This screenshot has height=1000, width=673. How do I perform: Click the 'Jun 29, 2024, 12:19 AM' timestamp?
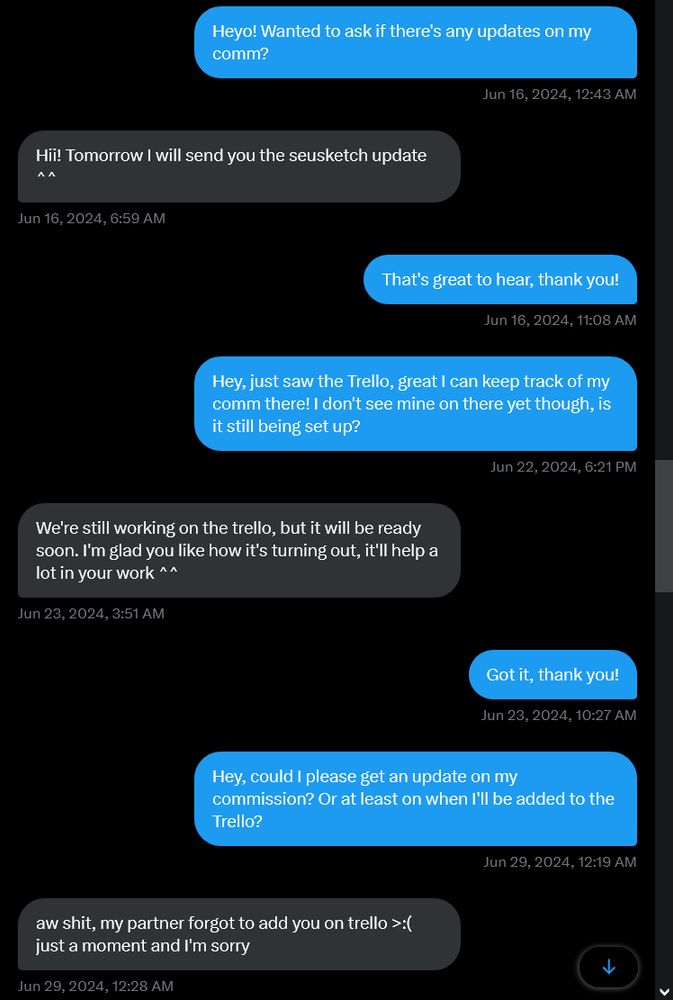coord(560,861)
